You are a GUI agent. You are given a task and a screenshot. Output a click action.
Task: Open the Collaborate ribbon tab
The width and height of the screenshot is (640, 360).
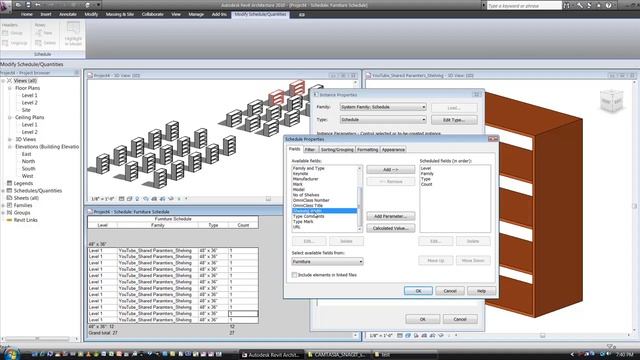(153, 14)
